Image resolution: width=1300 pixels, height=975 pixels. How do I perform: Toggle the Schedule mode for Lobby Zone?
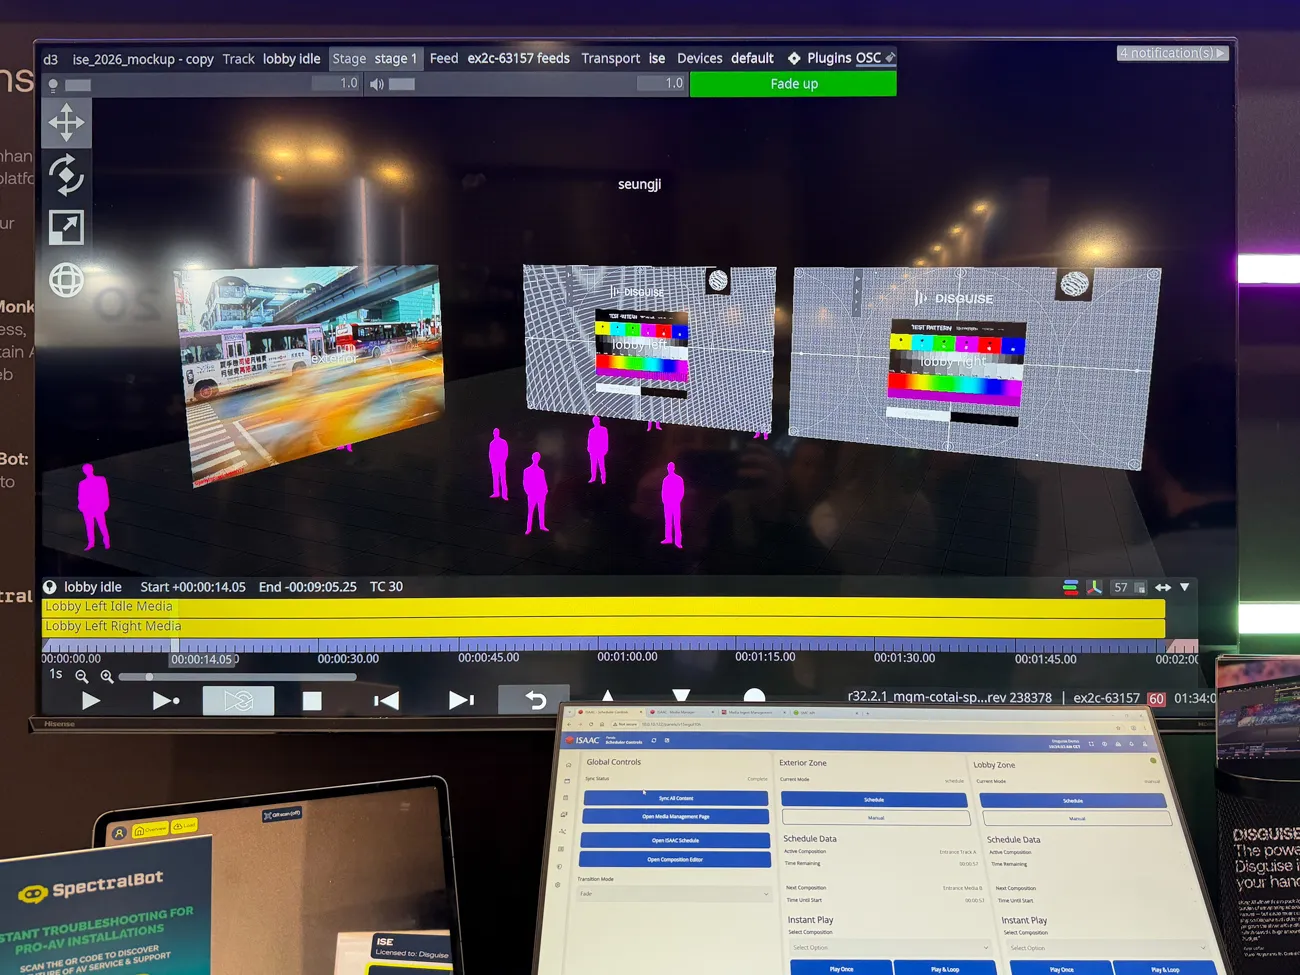click(x=1072, y=801)
